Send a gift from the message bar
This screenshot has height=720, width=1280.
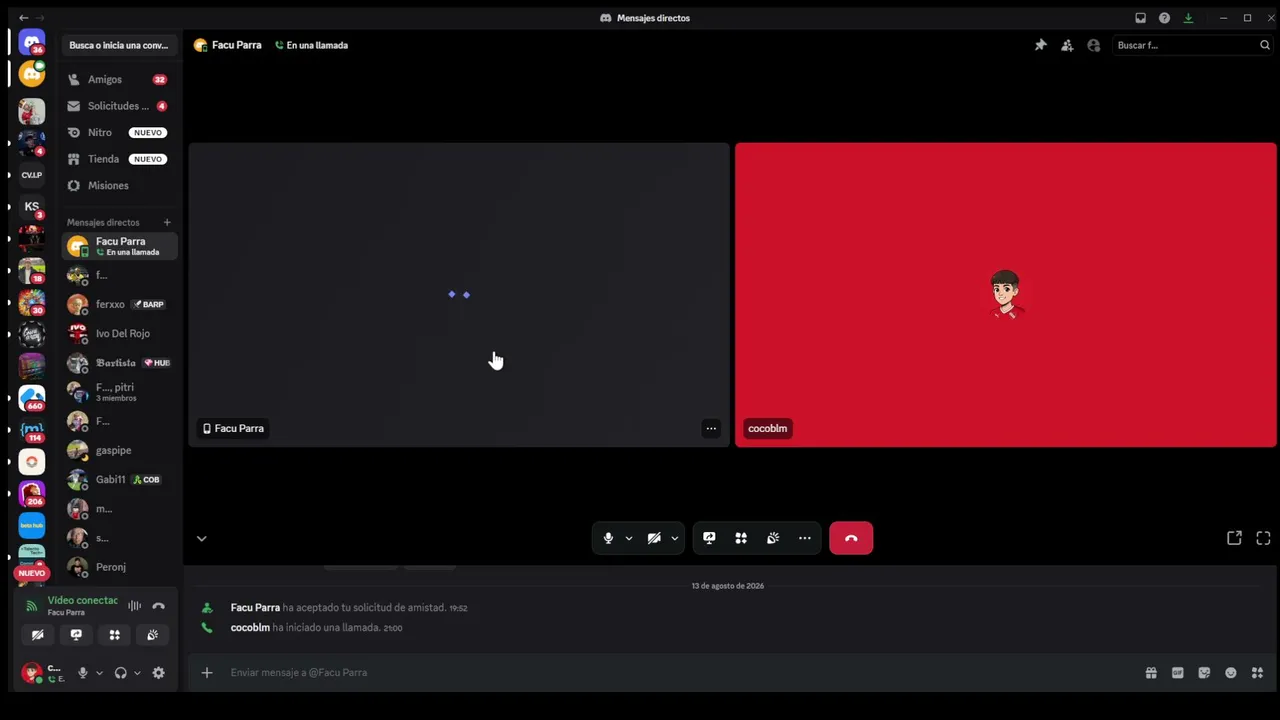(x=1151, y=673)
